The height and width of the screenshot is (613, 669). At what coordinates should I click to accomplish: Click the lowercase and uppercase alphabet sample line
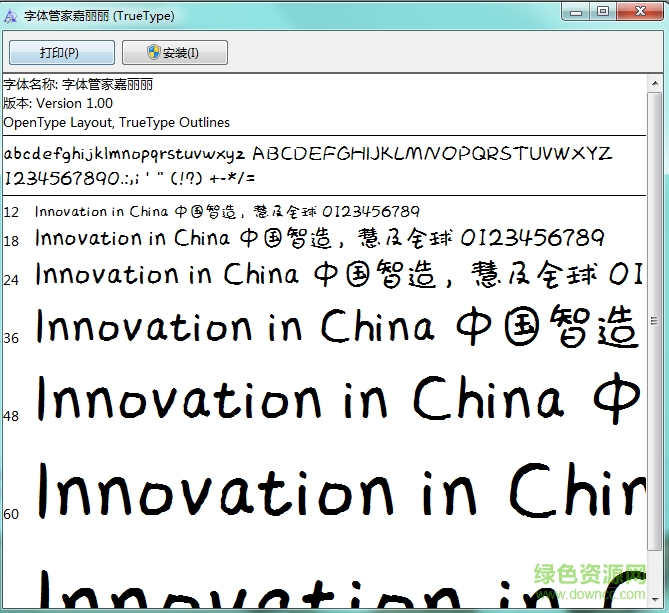(307, 154)
